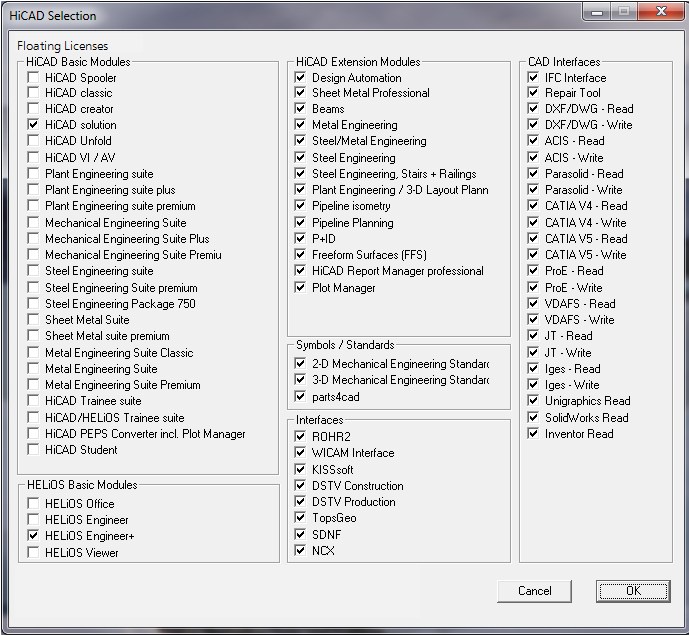The height and width of the screenshot is (635, 689).
Task: Uncheck the DSTV Production checkbox
Action: [301, 501]
